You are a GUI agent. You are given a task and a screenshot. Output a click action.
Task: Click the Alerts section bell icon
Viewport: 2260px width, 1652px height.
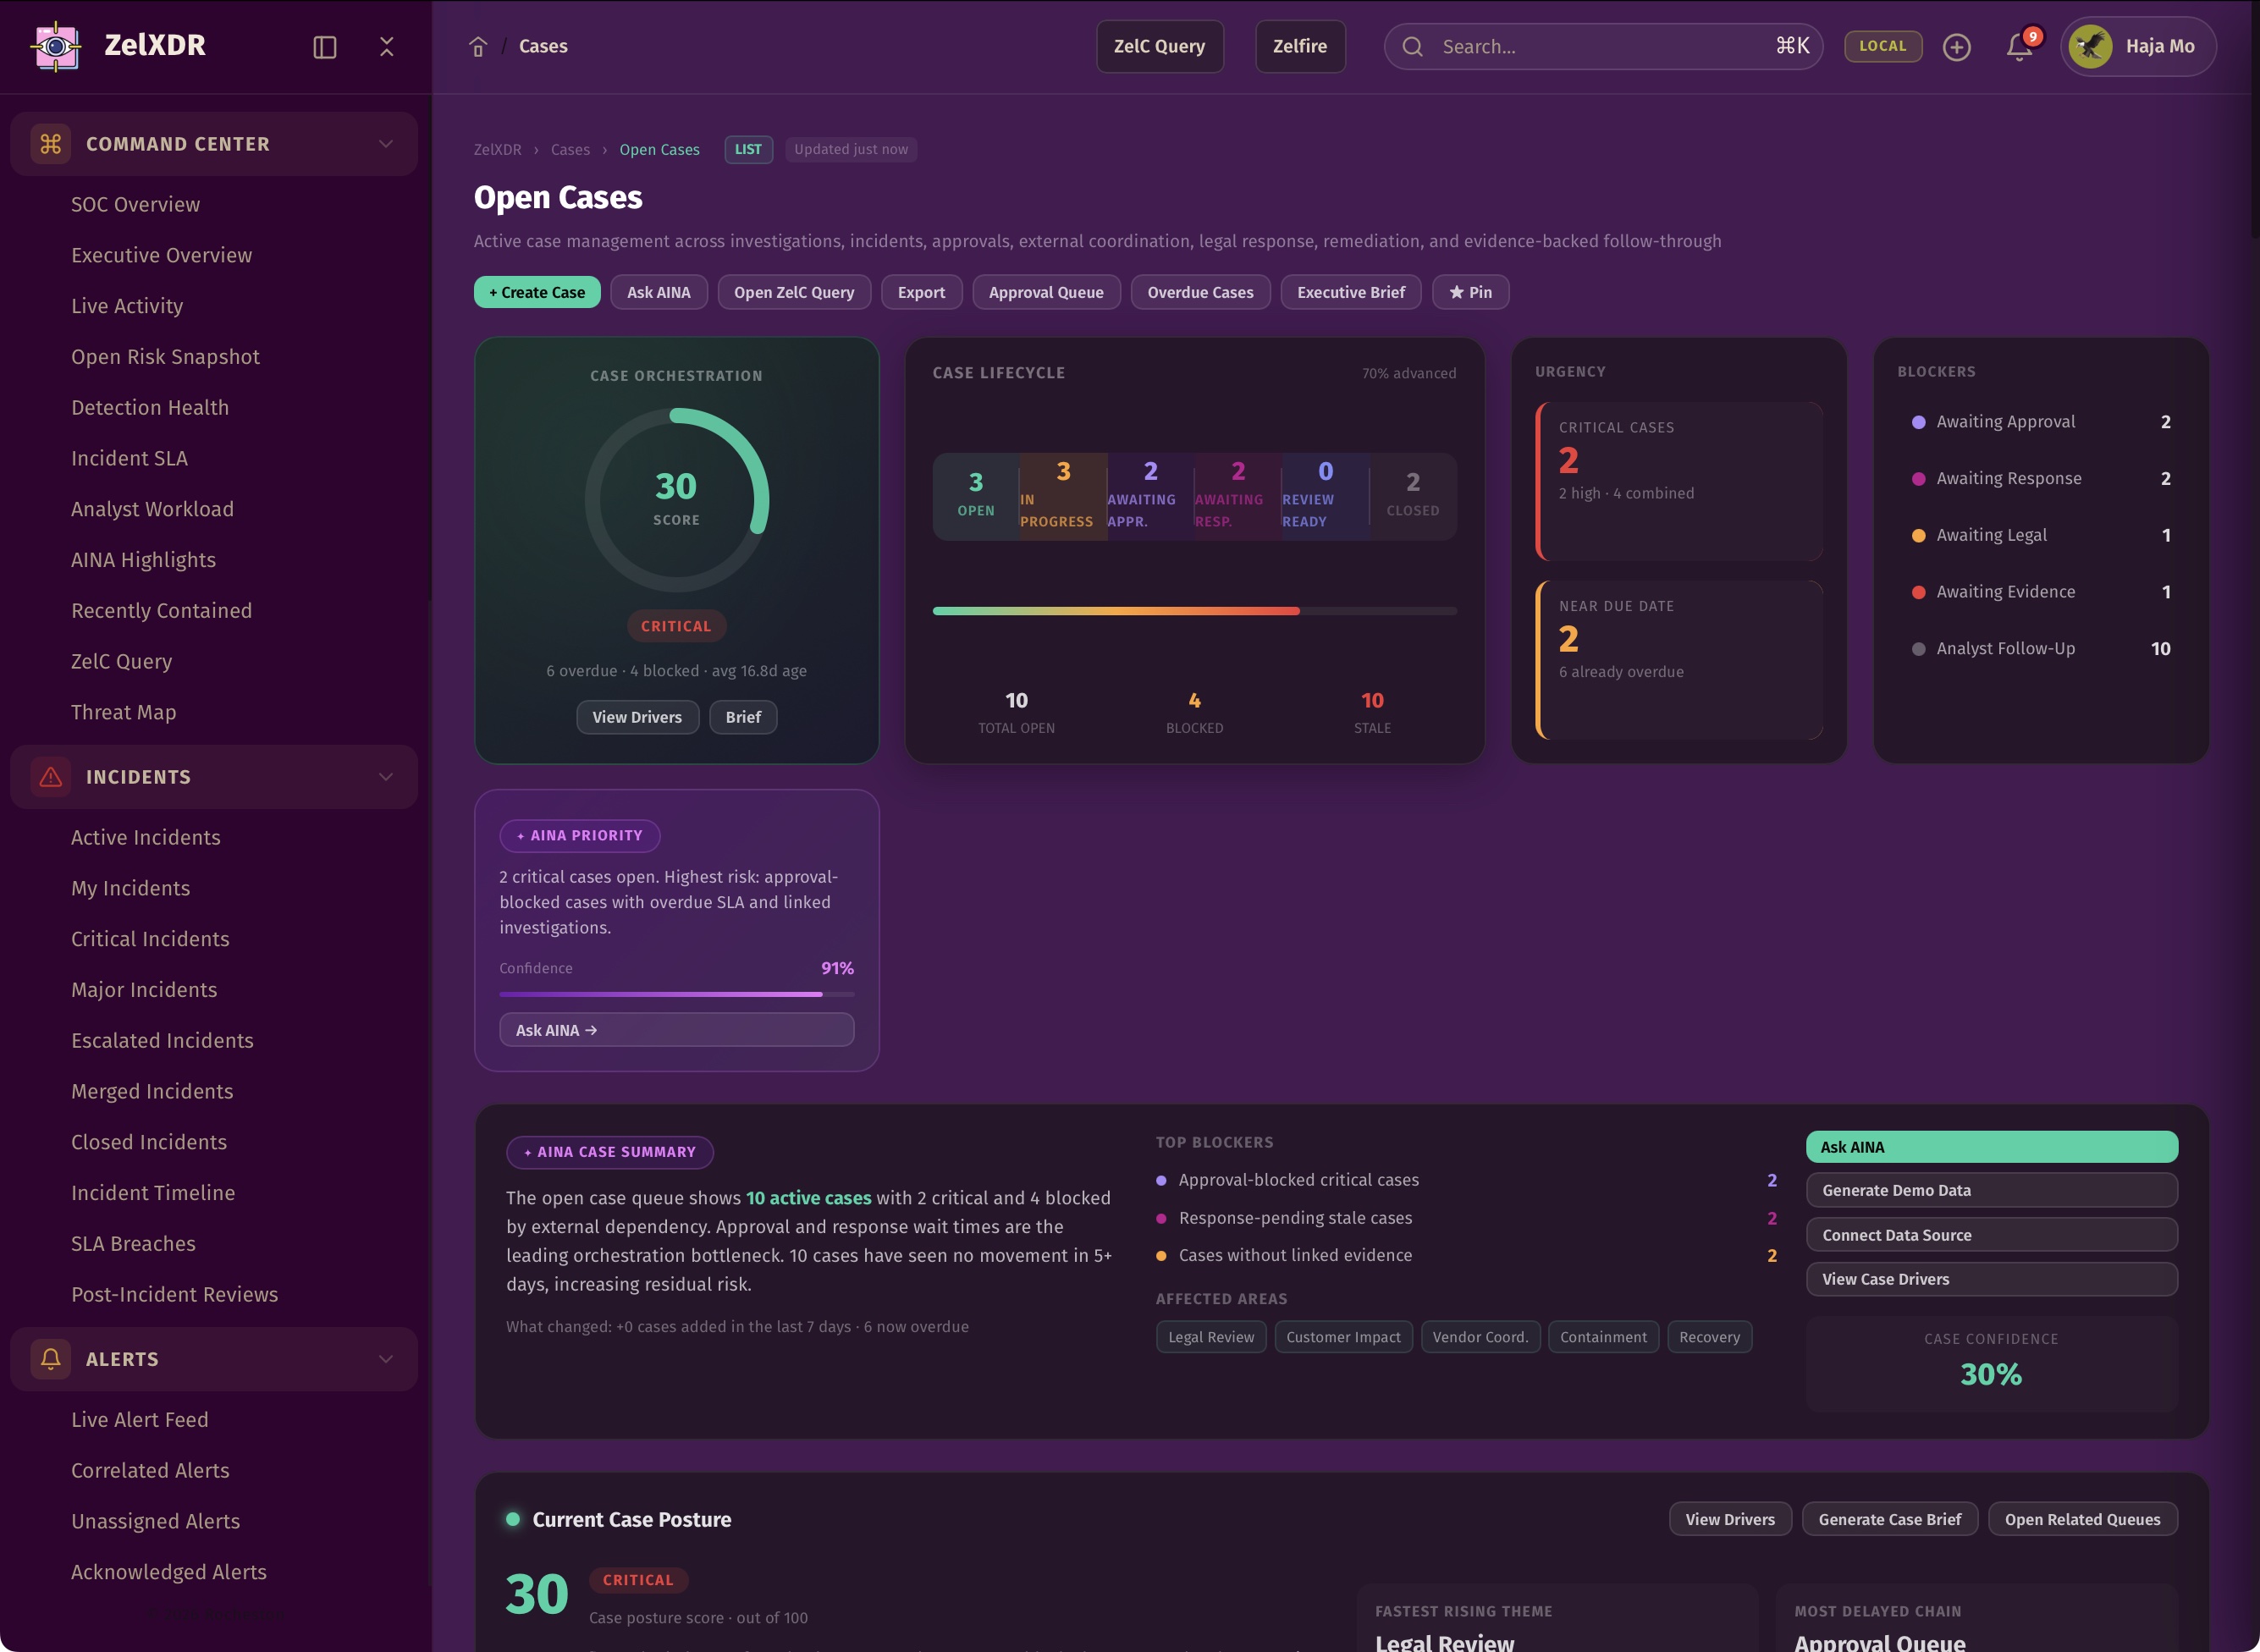pyautogui.click(x=51, y=1359)
